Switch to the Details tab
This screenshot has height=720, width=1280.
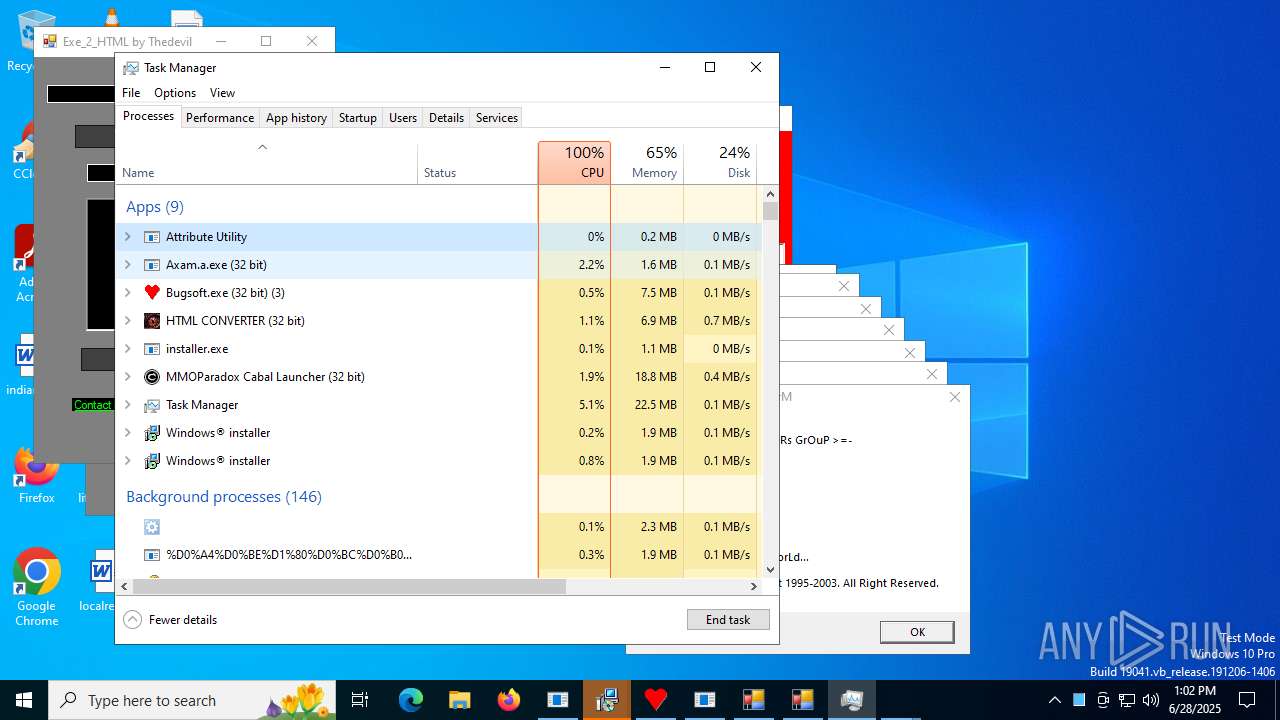(x=446, y=118)
